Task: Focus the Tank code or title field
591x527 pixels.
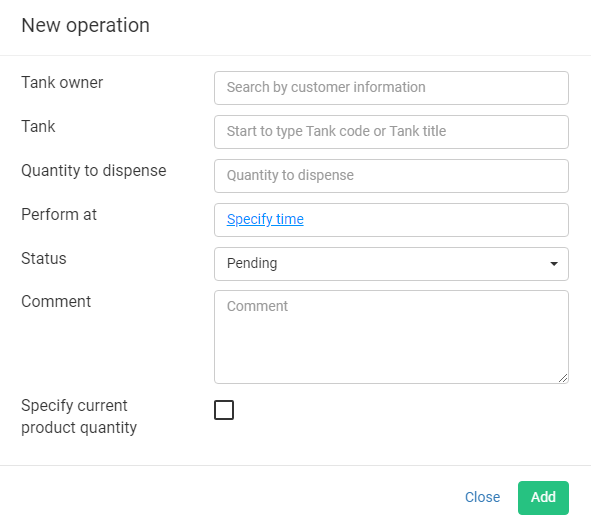Action: [391, 132]
